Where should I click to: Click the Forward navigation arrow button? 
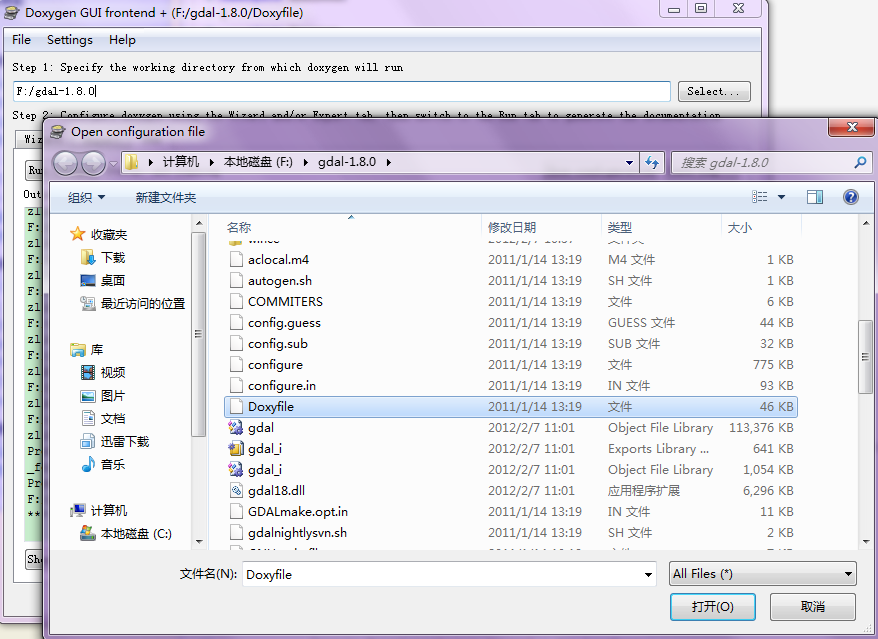(x=94, y=163)
